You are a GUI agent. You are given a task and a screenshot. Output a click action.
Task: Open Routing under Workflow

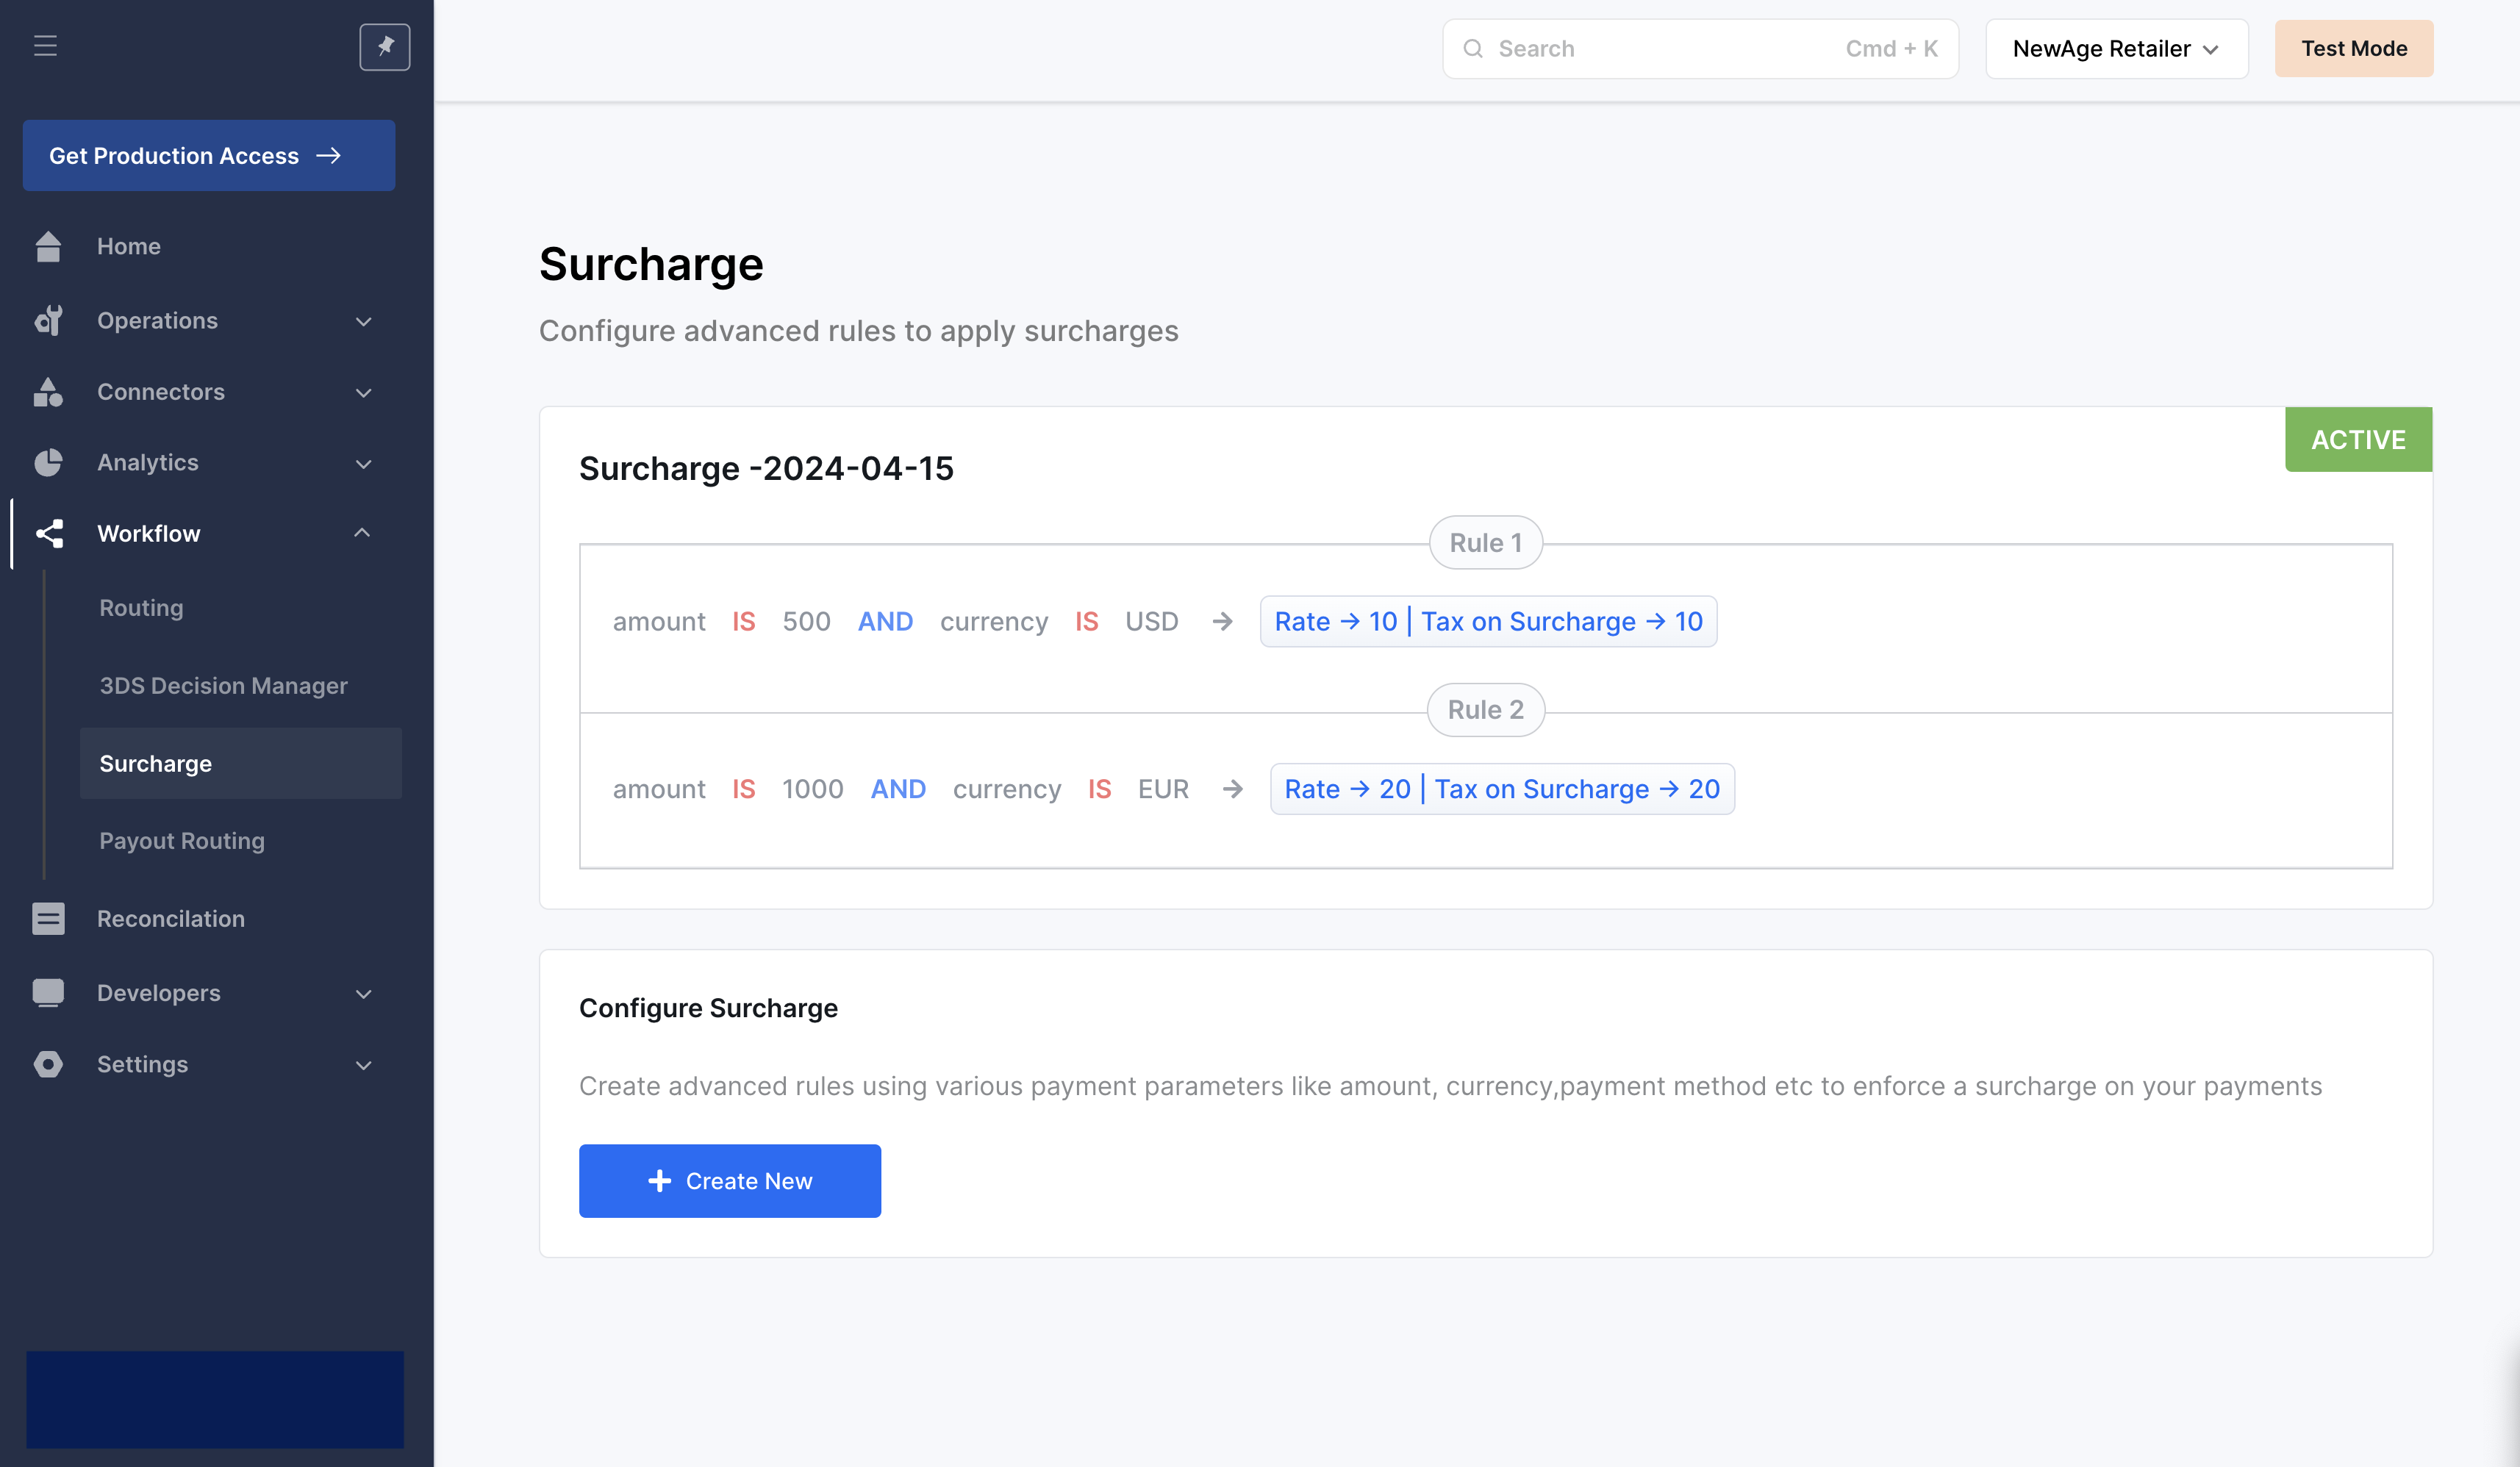[x=141, y=608]
